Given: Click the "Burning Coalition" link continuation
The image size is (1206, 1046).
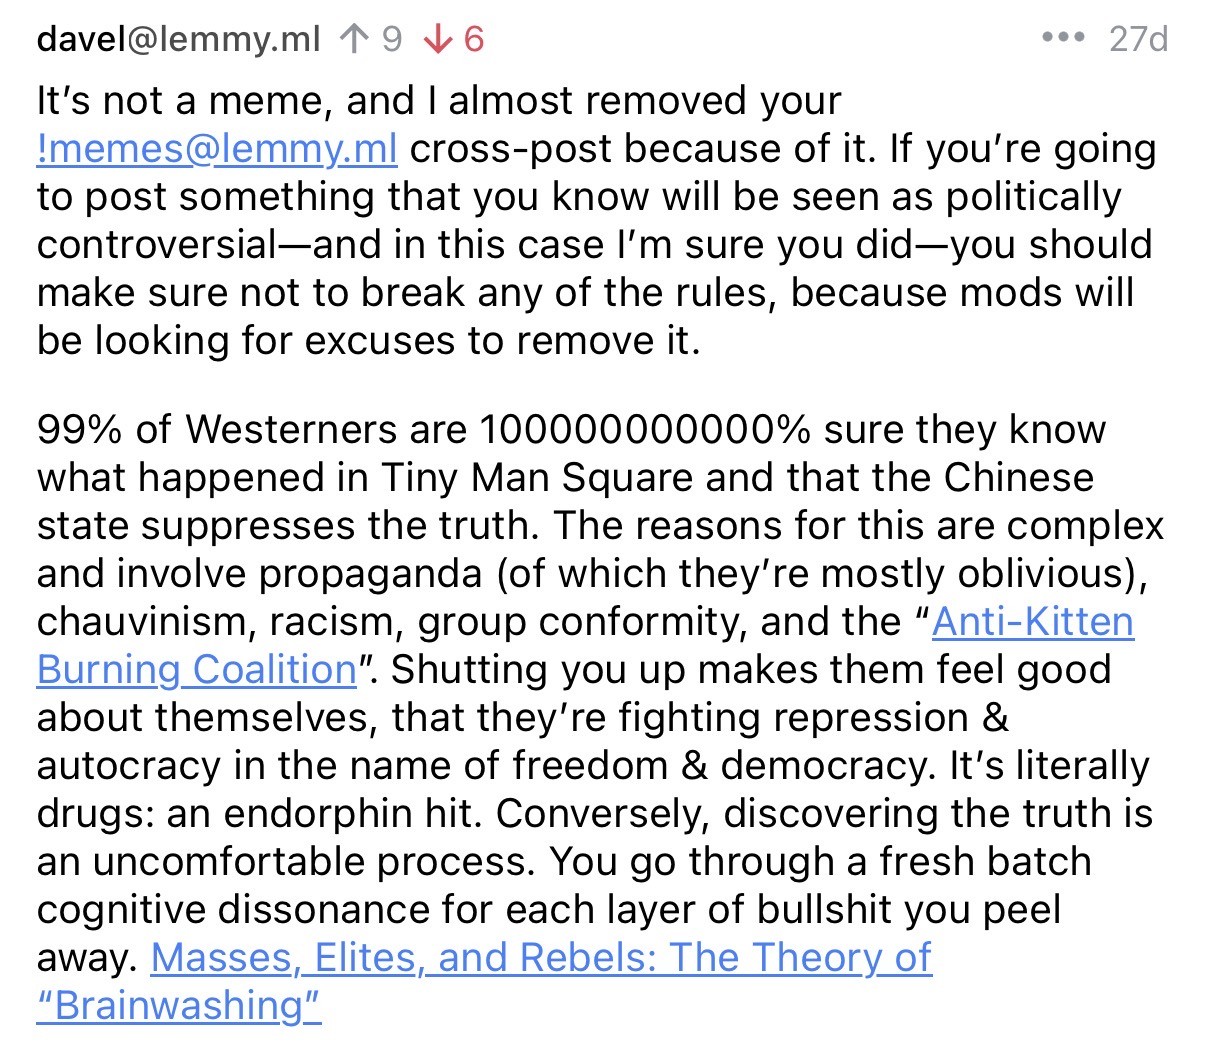Looking at the screenshot, I should pyautogui.click(x=197, y=670).
